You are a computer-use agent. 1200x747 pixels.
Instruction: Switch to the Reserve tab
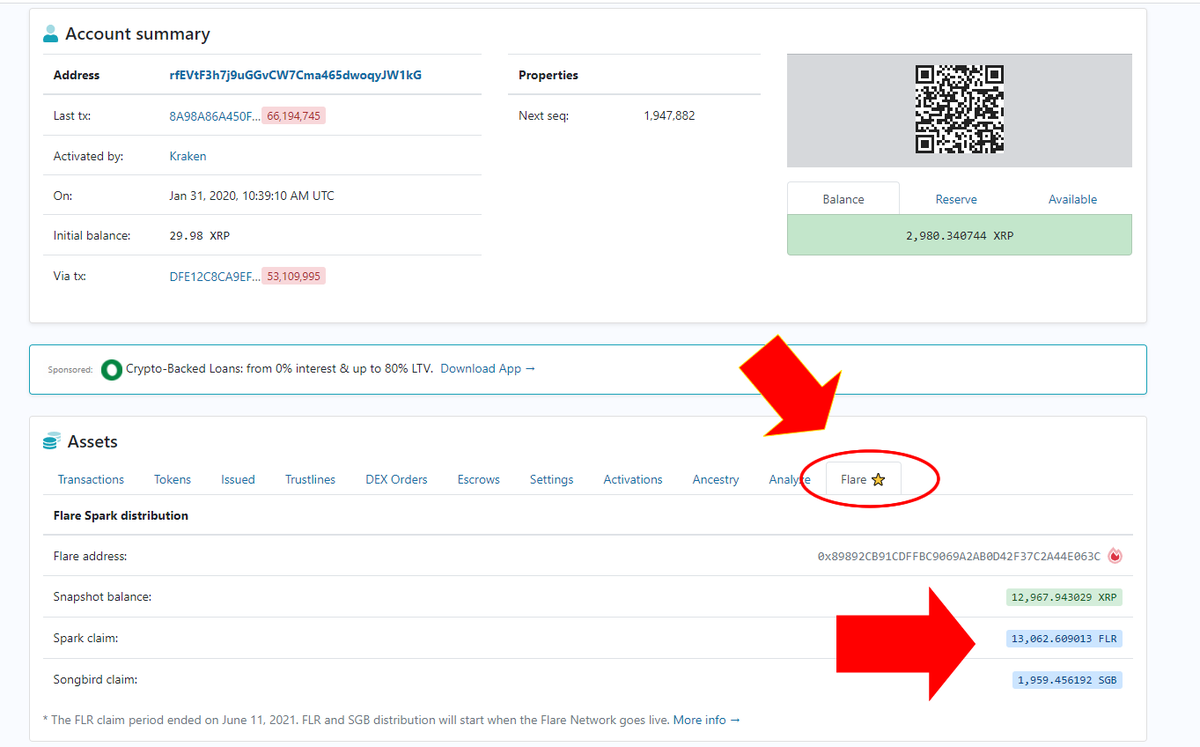956,199
